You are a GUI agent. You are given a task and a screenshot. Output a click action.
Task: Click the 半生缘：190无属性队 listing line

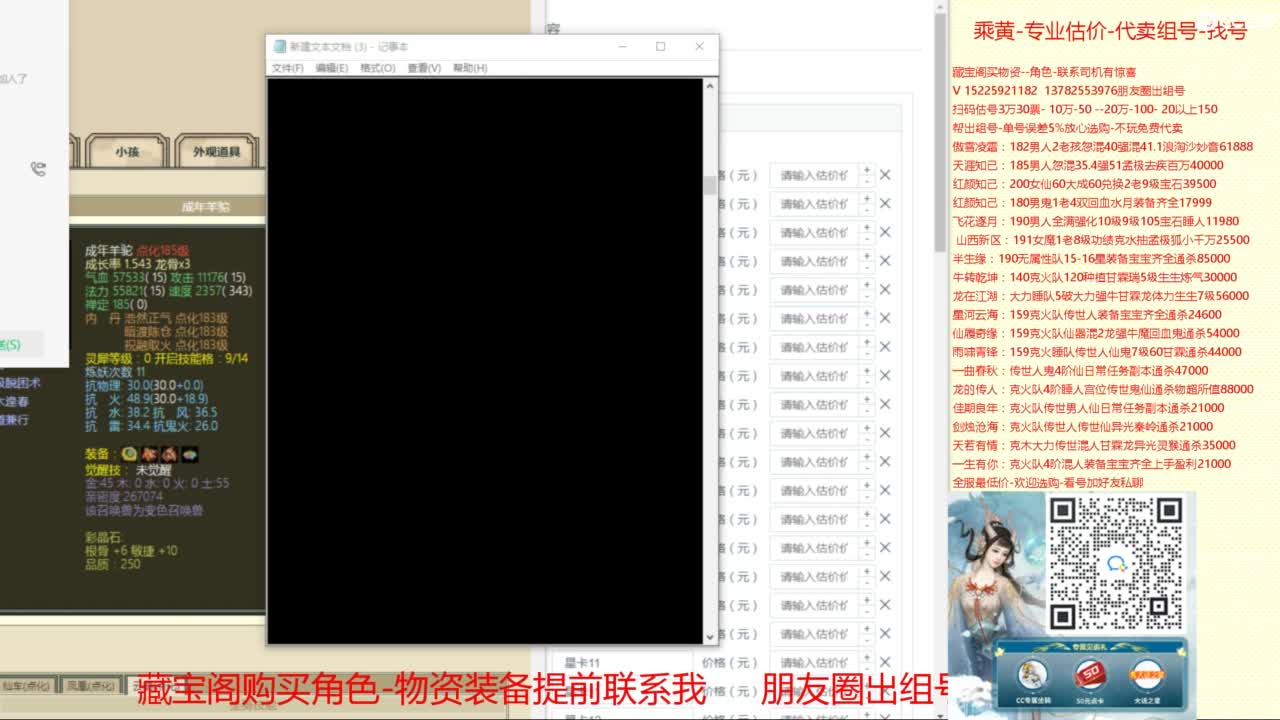(1092, 259)
